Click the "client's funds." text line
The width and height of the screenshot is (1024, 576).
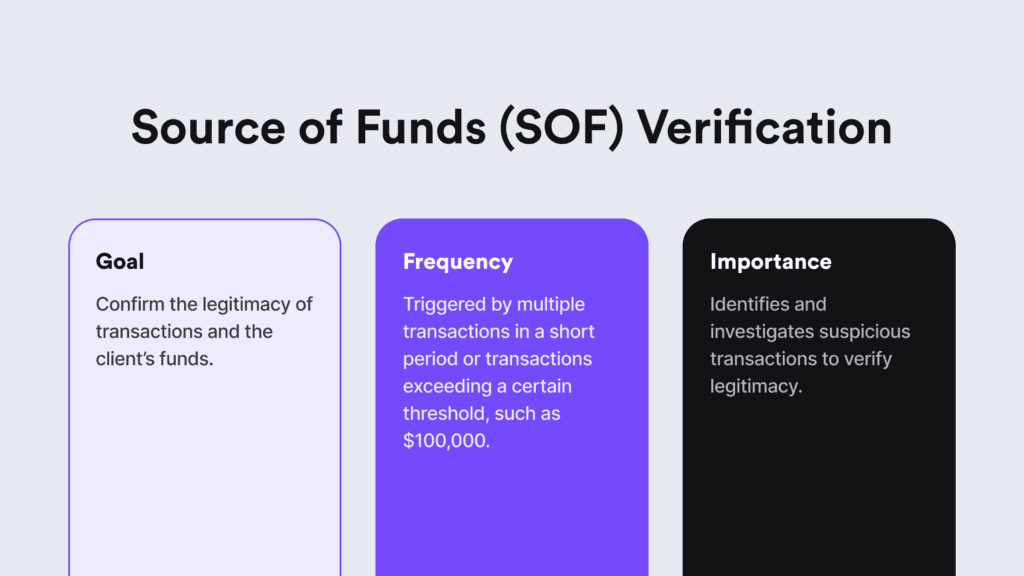click(x=155, y=358)
